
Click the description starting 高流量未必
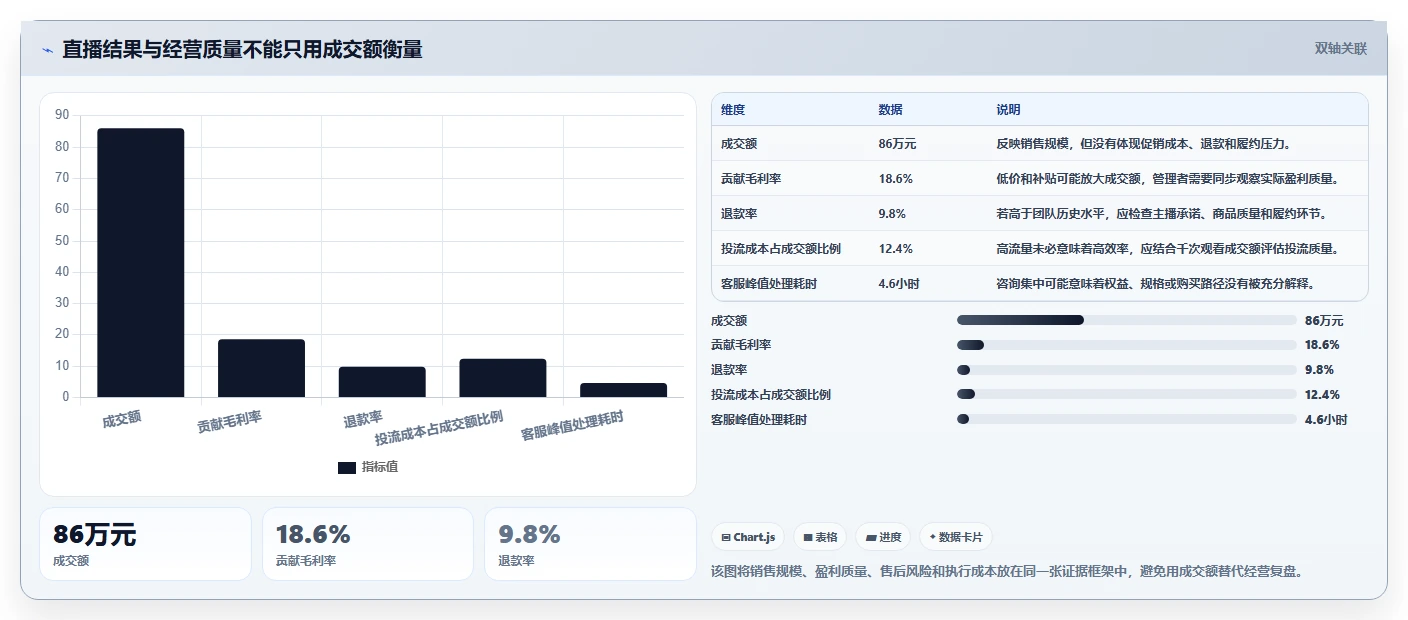pos(1167,249)
